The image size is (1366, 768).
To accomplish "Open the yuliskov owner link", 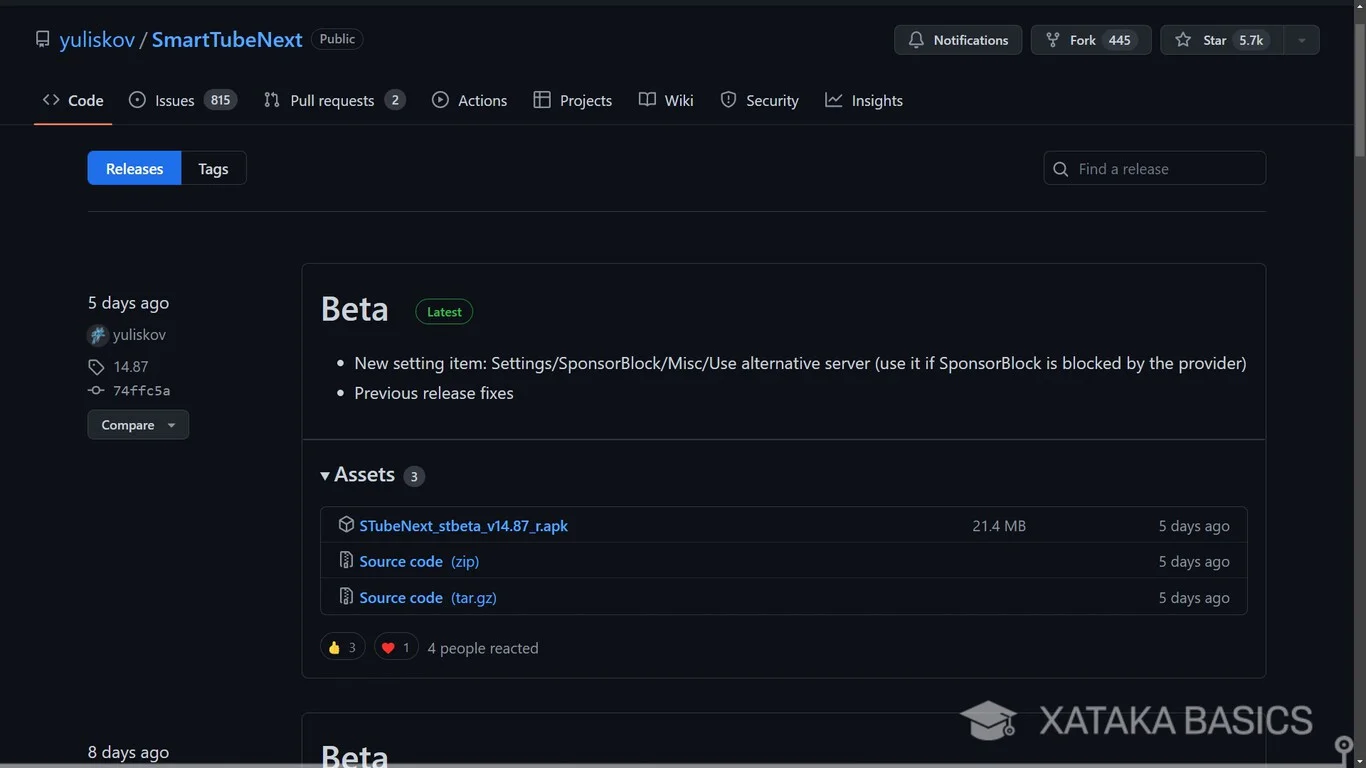I will click(97, 40).
